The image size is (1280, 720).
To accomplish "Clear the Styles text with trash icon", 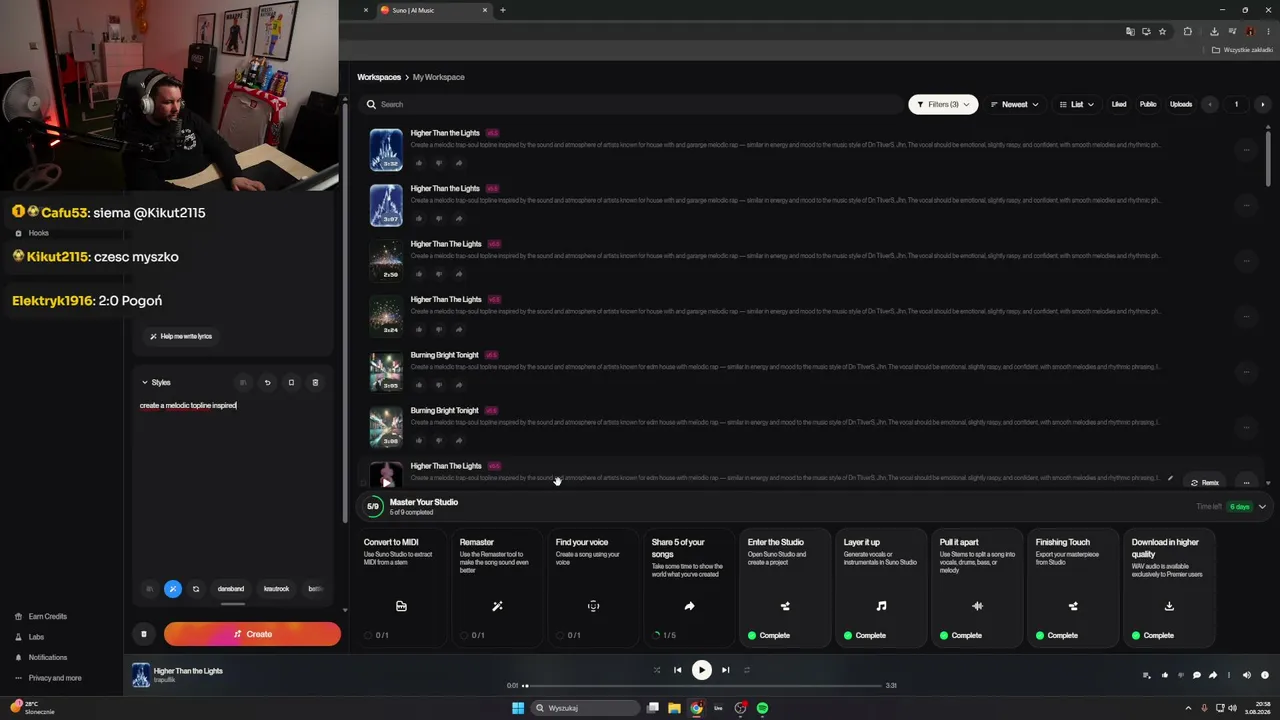I will click(x=315, y=382).
